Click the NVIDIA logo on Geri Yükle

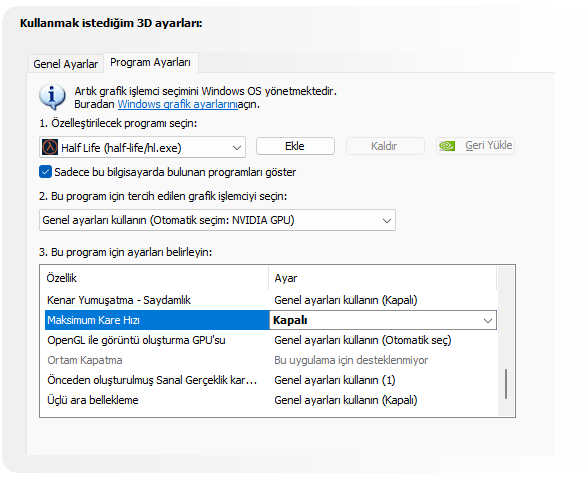point(447,146)
